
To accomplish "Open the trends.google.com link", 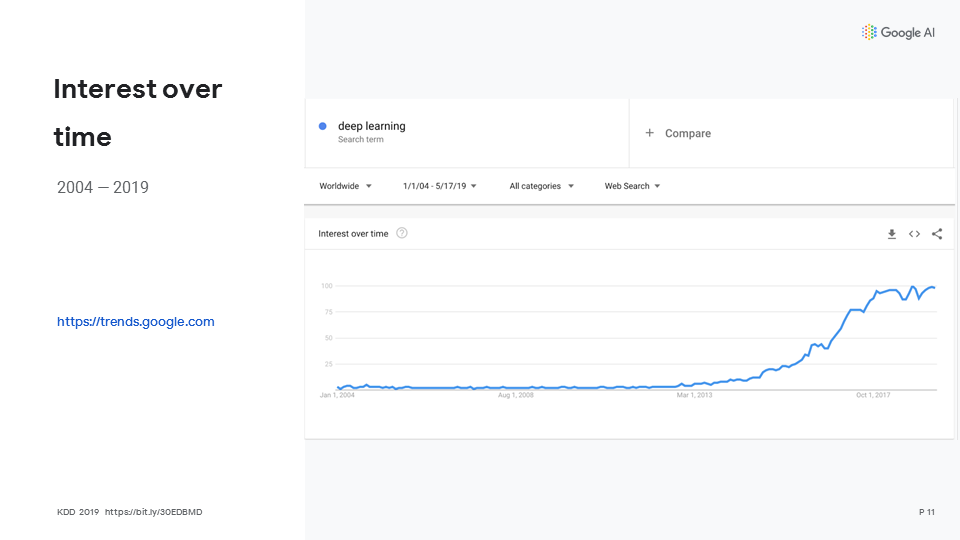I will 135,322.
